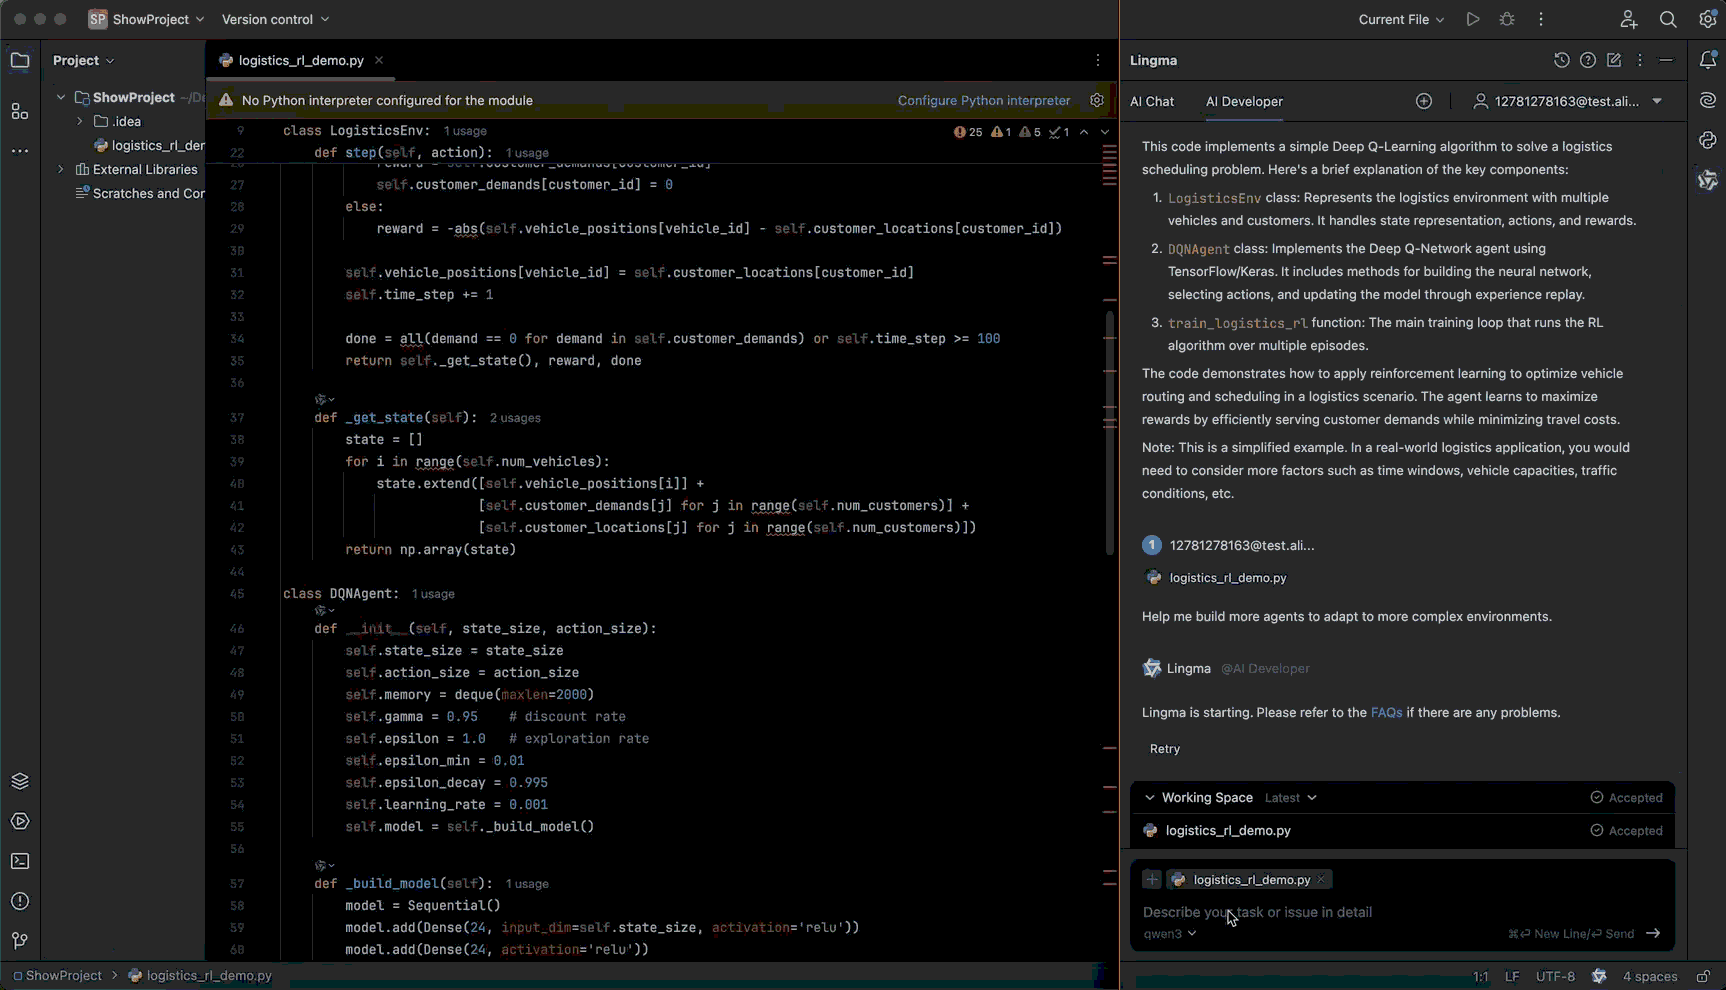Open the Structure tool window icon

pyautogui.click(x=20, y=111)
